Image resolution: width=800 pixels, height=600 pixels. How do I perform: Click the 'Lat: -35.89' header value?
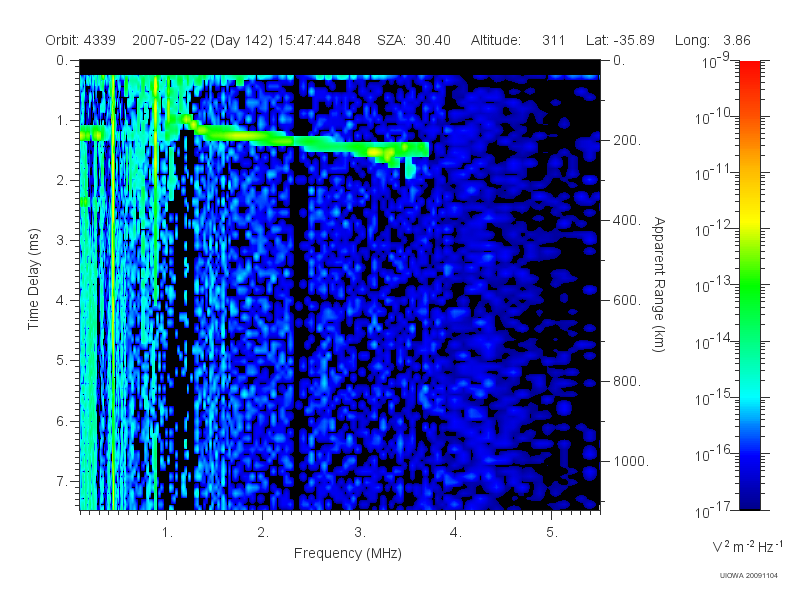(620, 40)
